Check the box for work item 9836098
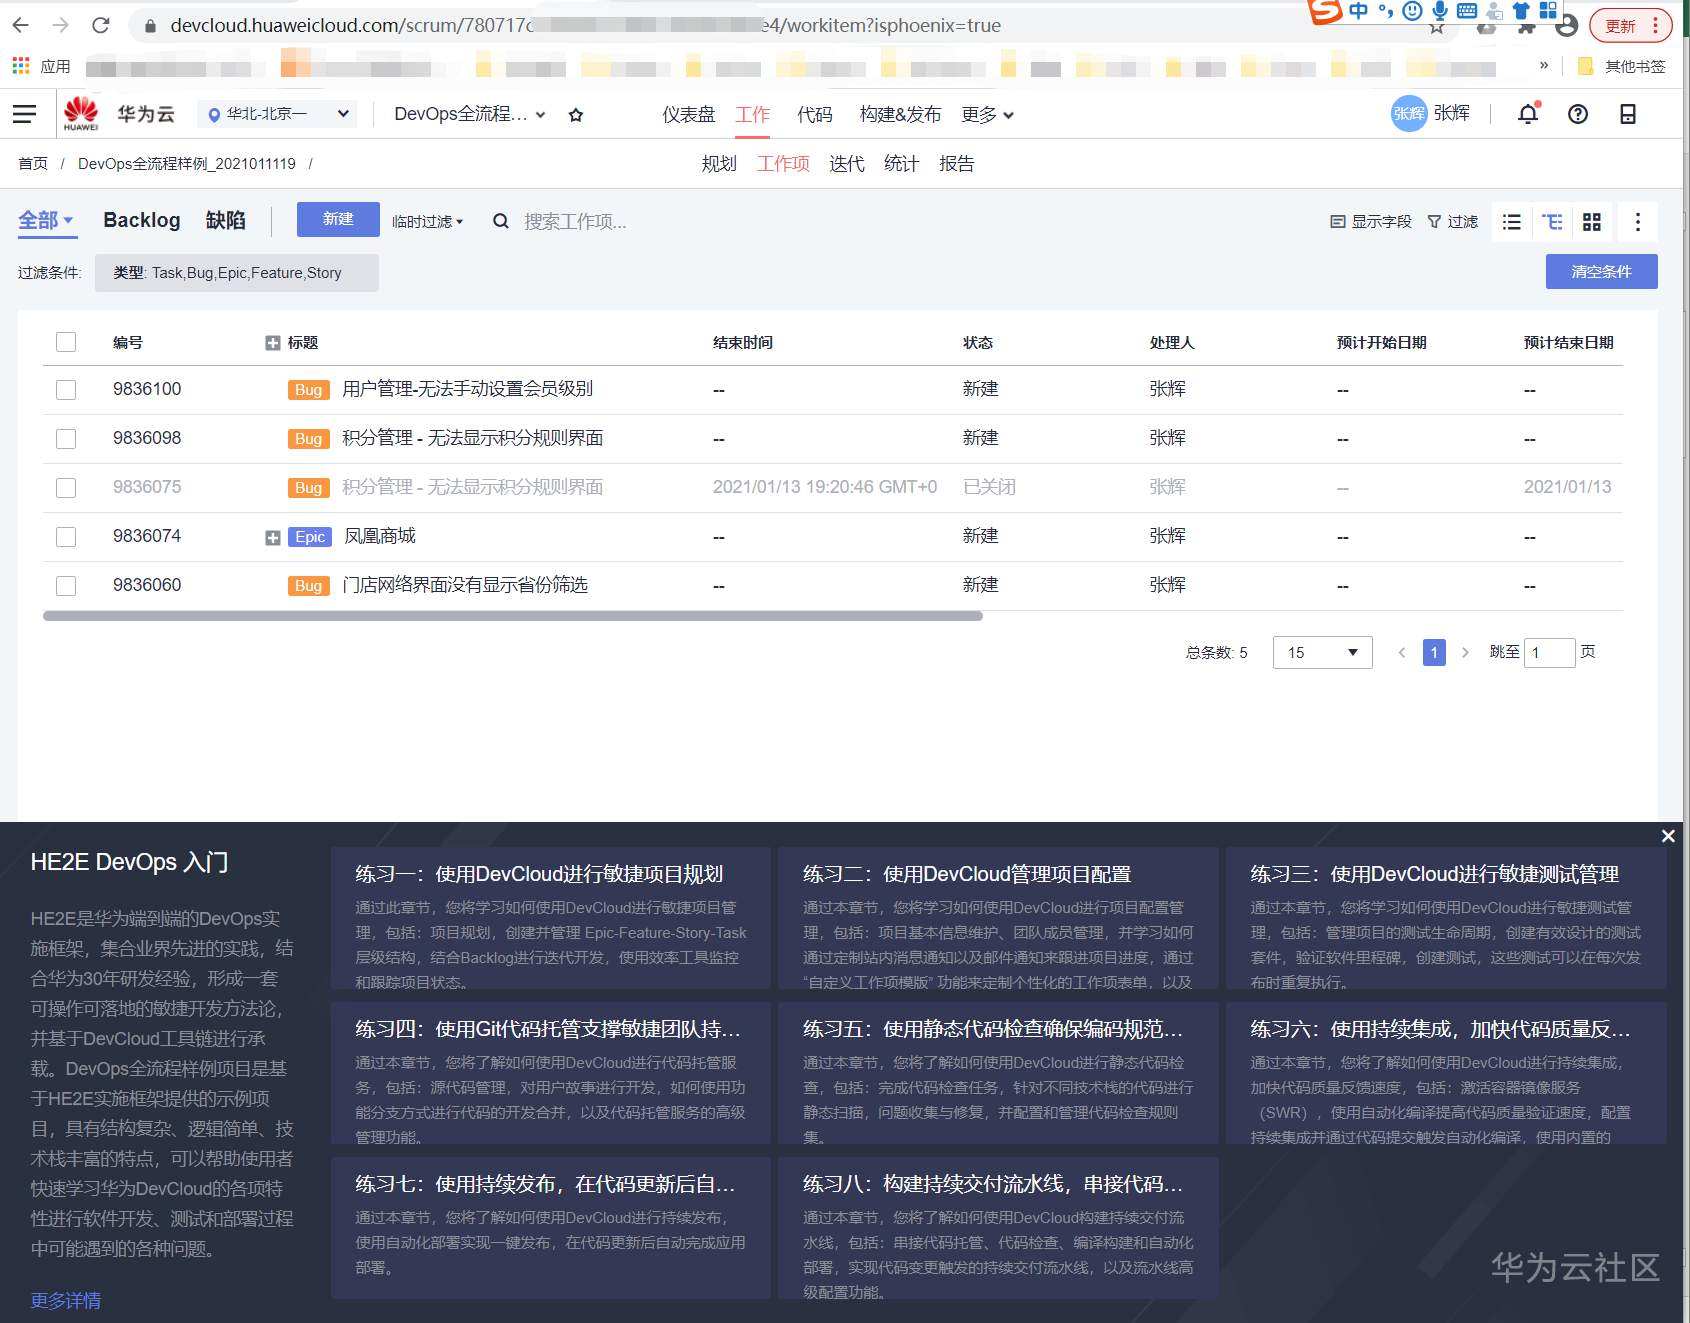The width and height of the screenshot is (1690, 1323). [x=66, y=439]
